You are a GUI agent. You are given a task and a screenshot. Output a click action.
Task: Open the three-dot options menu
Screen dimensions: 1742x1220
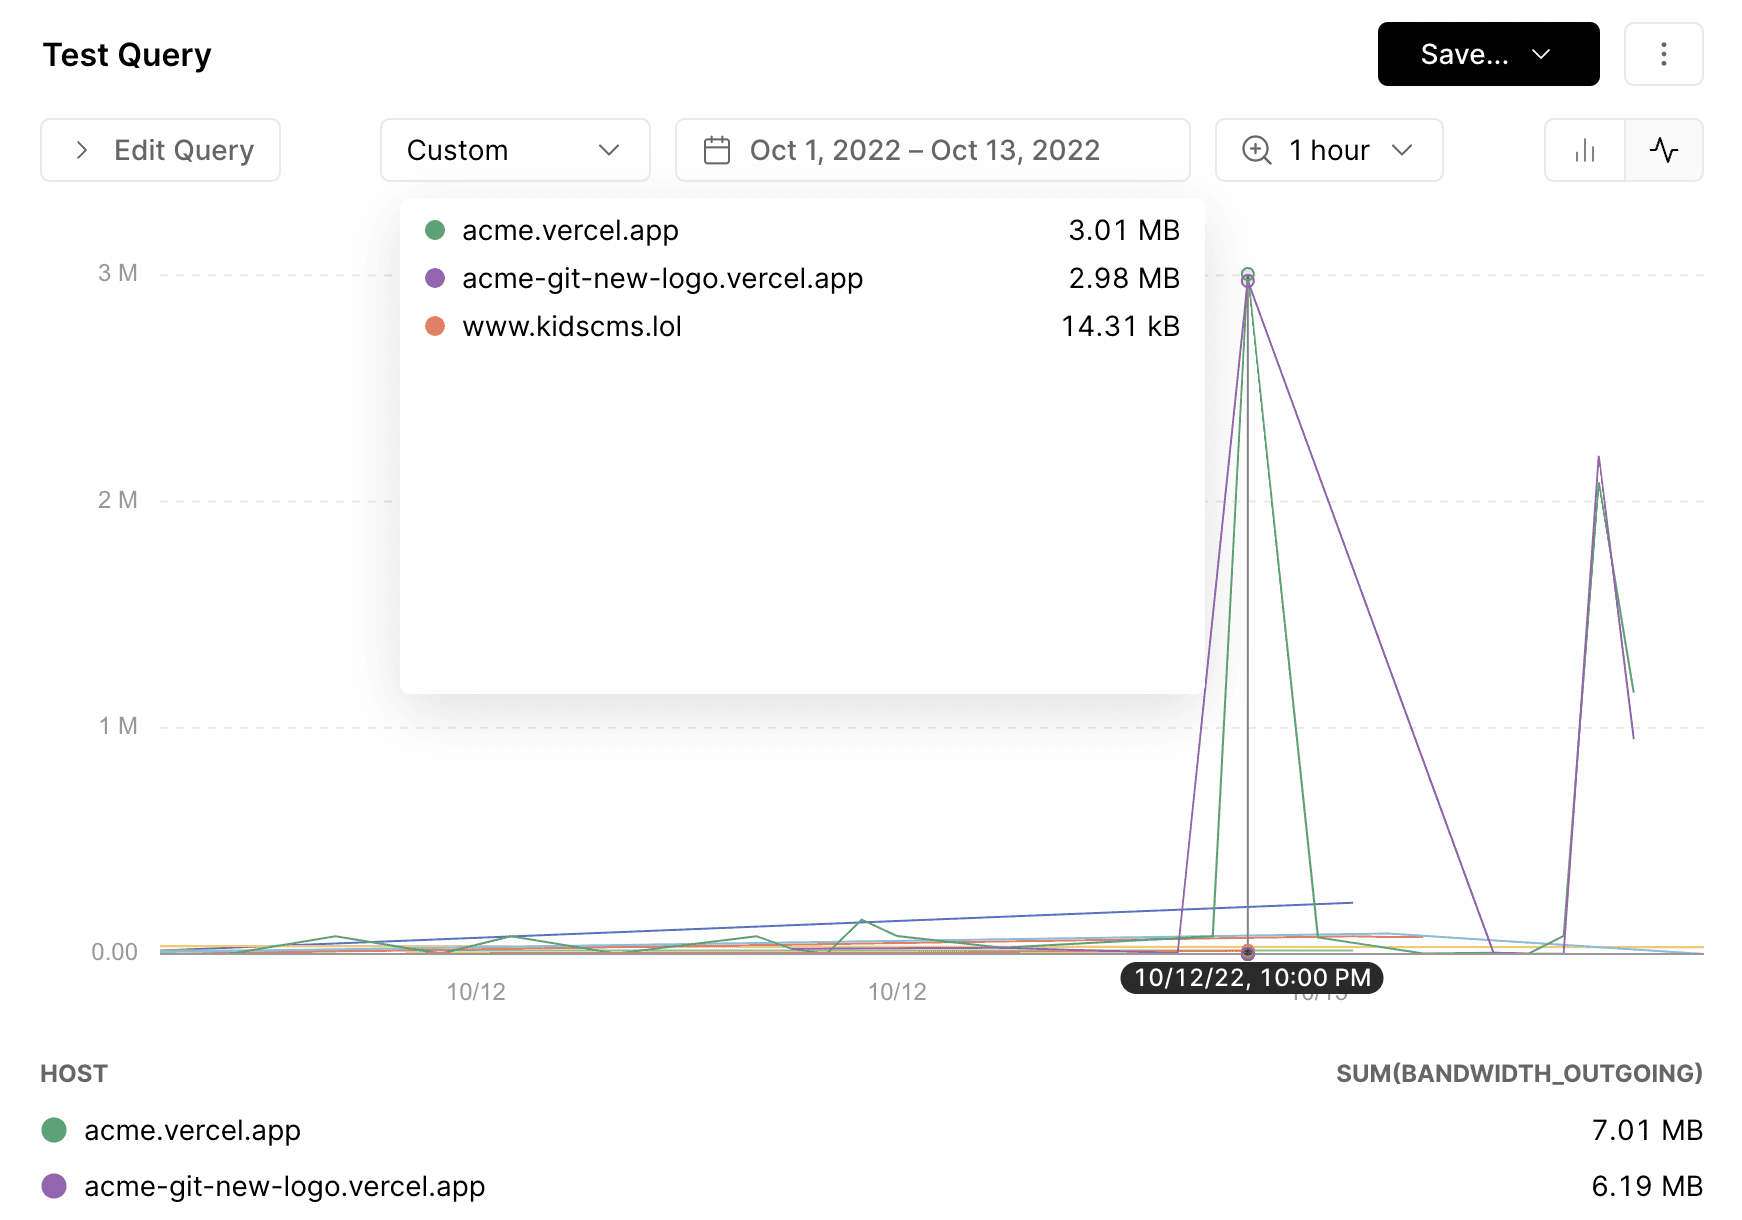point(1663,54)
